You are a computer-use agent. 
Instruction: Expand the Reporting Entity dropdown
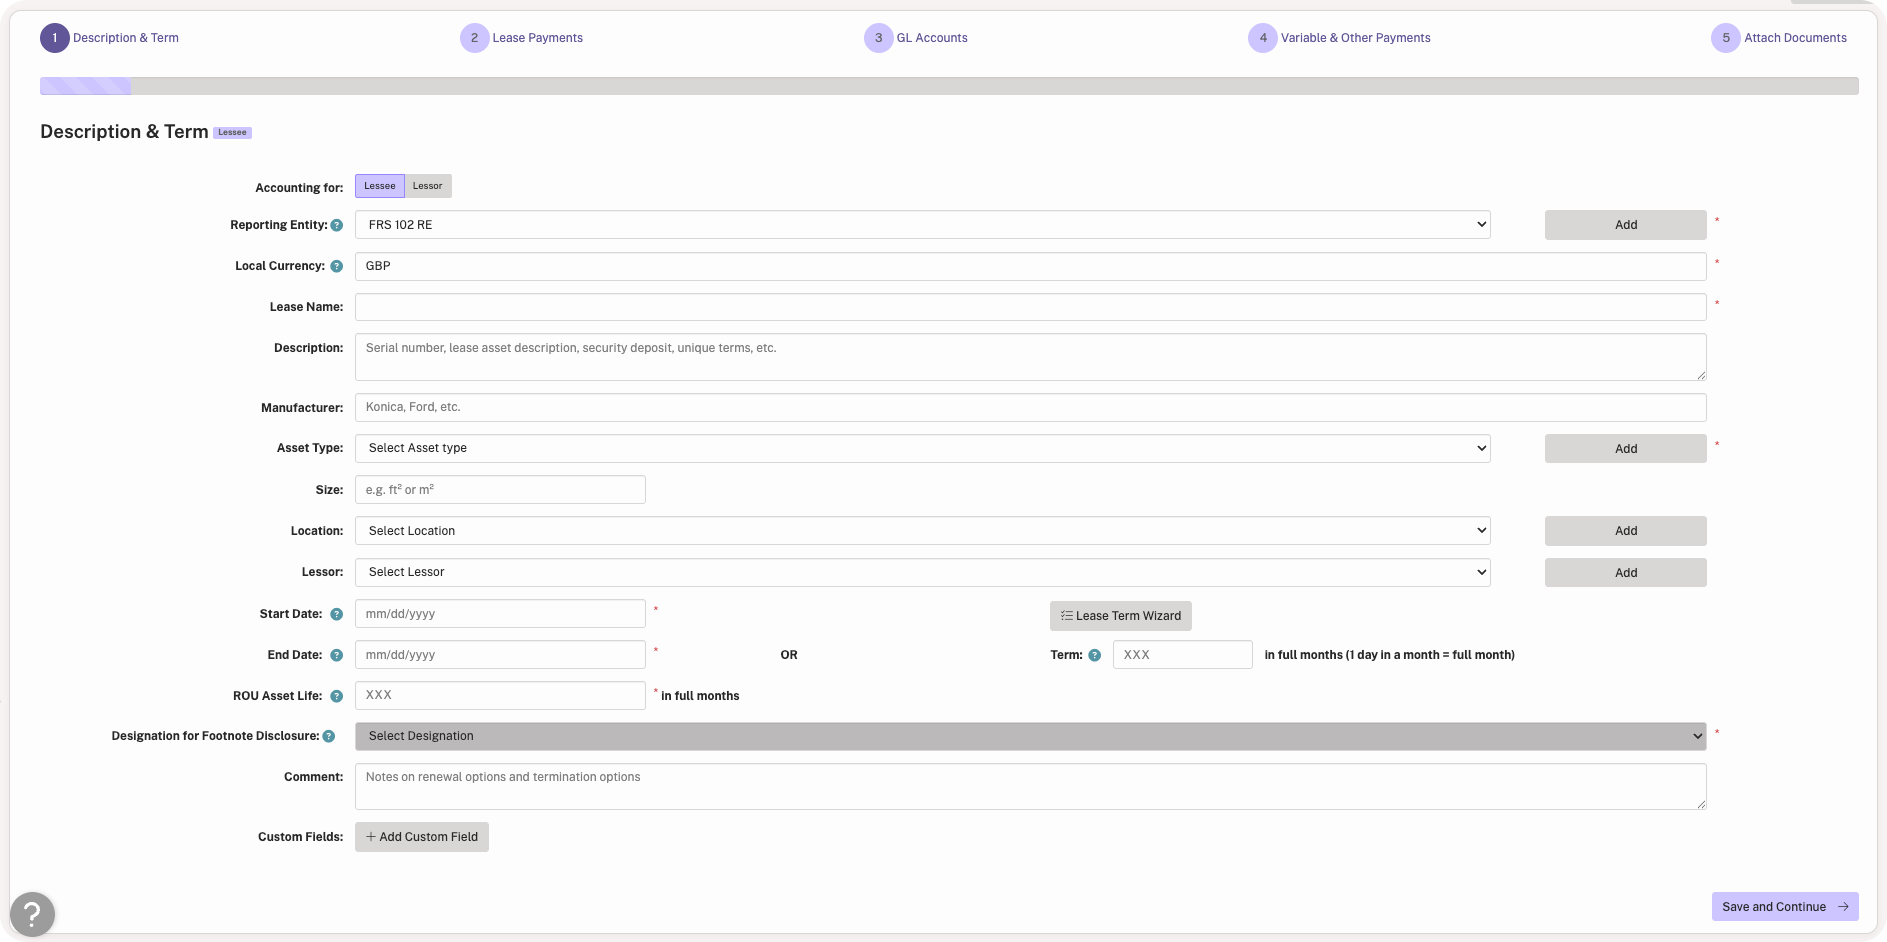[922, 225]
